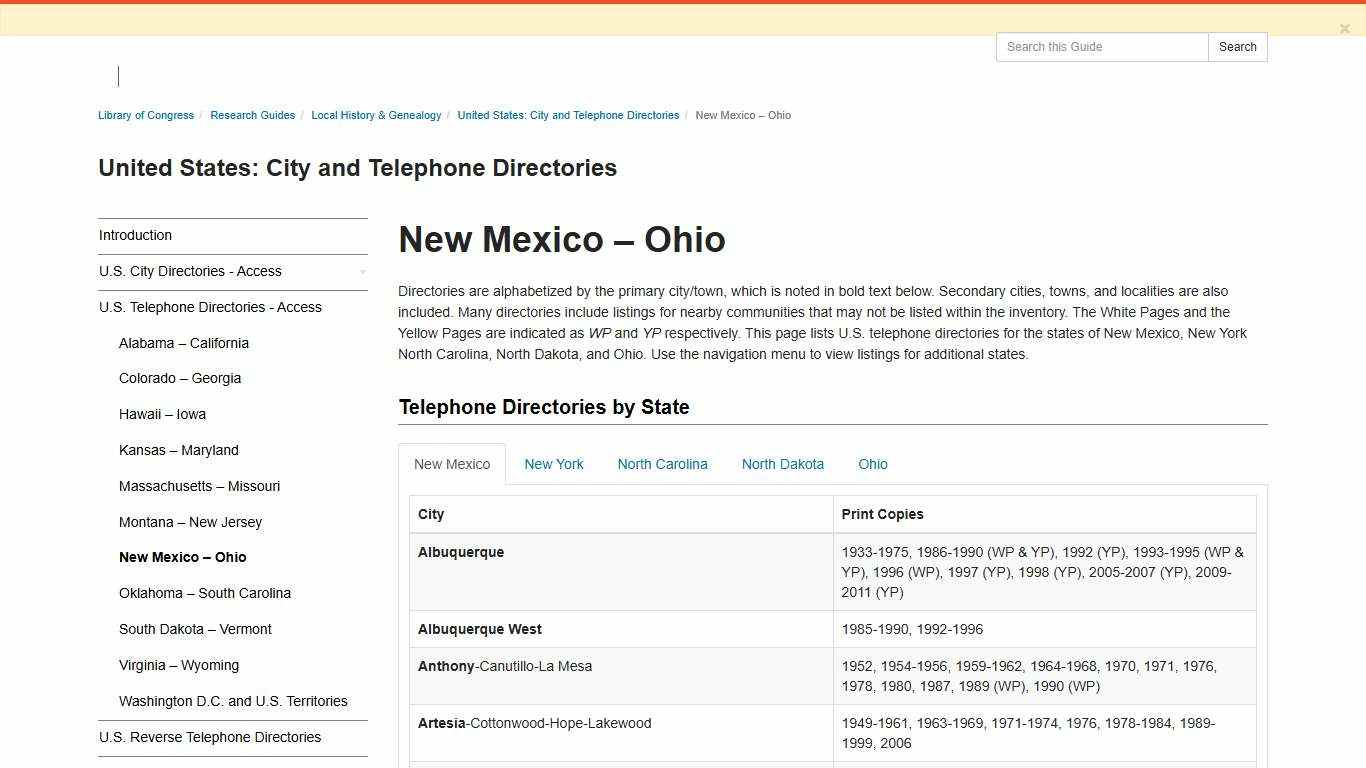Open the Library of Congress breadcrumb link

[x=145, y=115]
